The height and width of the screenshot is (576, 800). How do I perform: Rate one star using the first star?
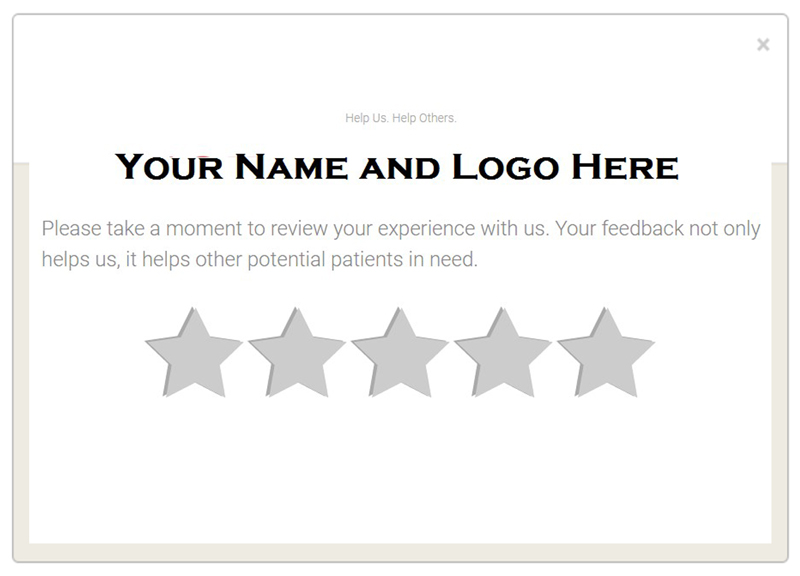pos(194,354)
